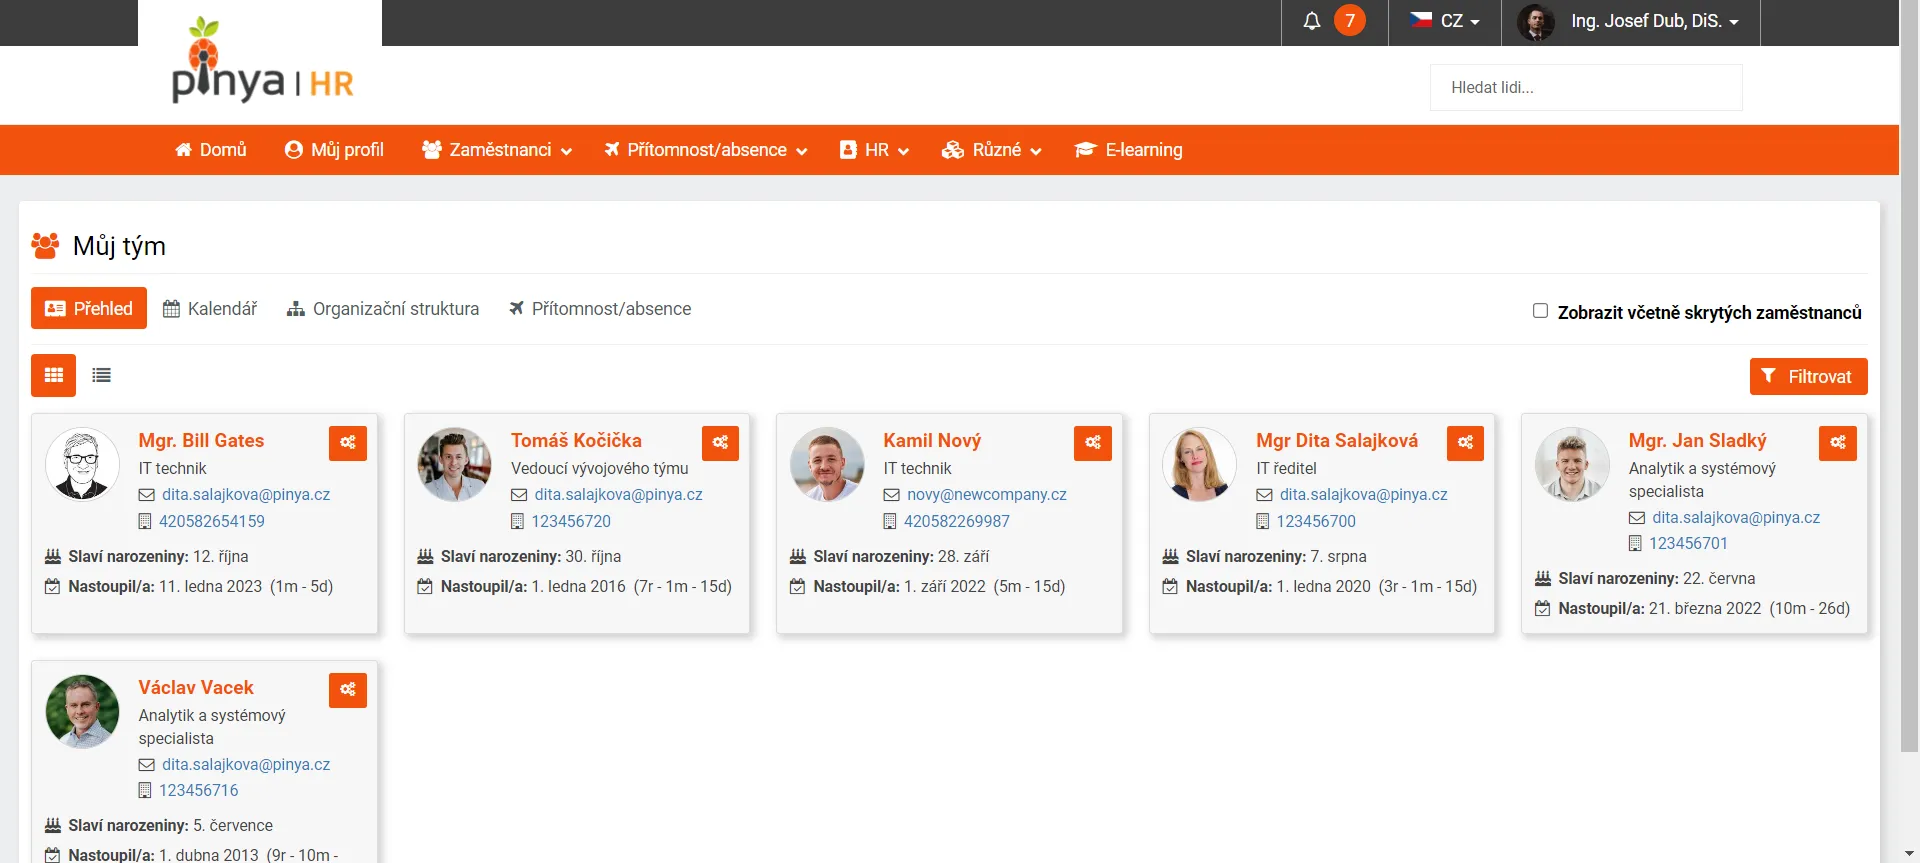Open settings gears on Kamil Nový card
Image resolution: width=1920 pixels, height=863 pixels.
(x=1093, y=442)
